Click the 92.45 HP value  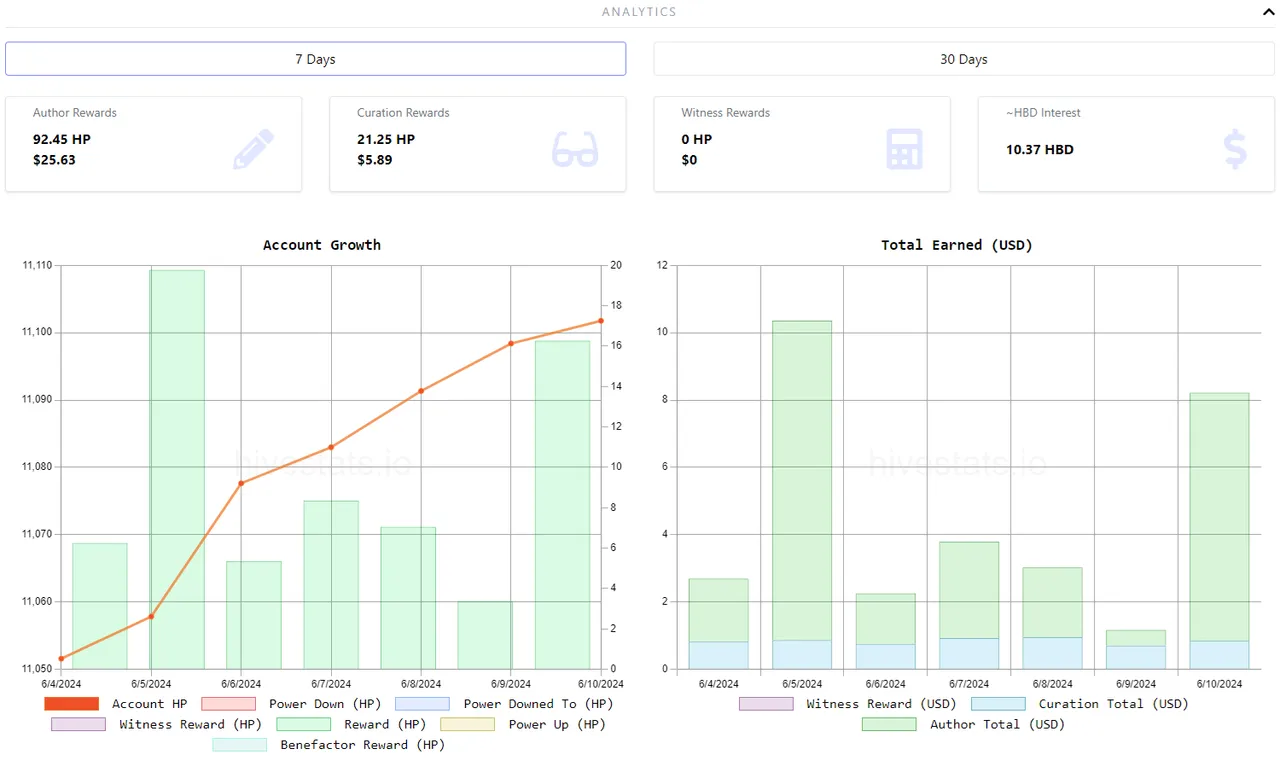pos(62,140)
